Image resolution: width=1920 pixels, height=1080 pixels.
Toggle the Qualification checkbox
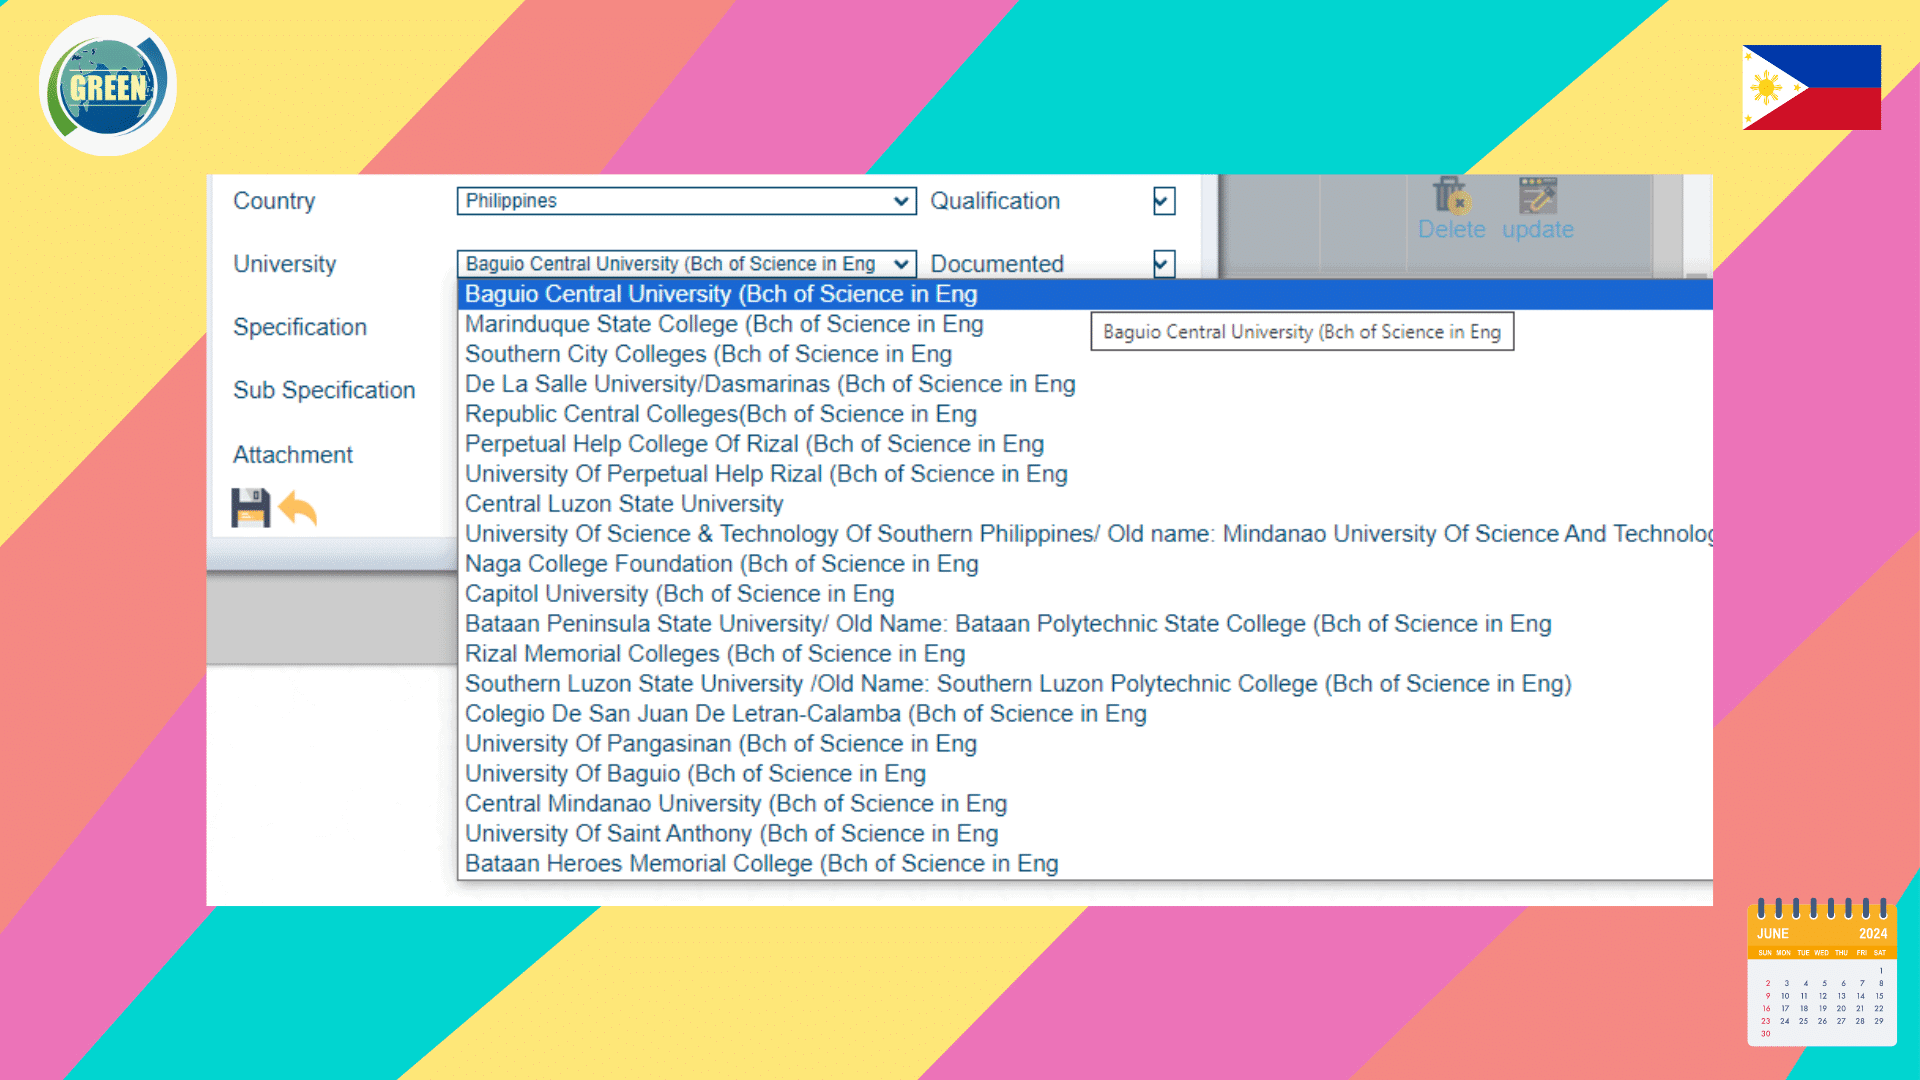pos(1163,201)
